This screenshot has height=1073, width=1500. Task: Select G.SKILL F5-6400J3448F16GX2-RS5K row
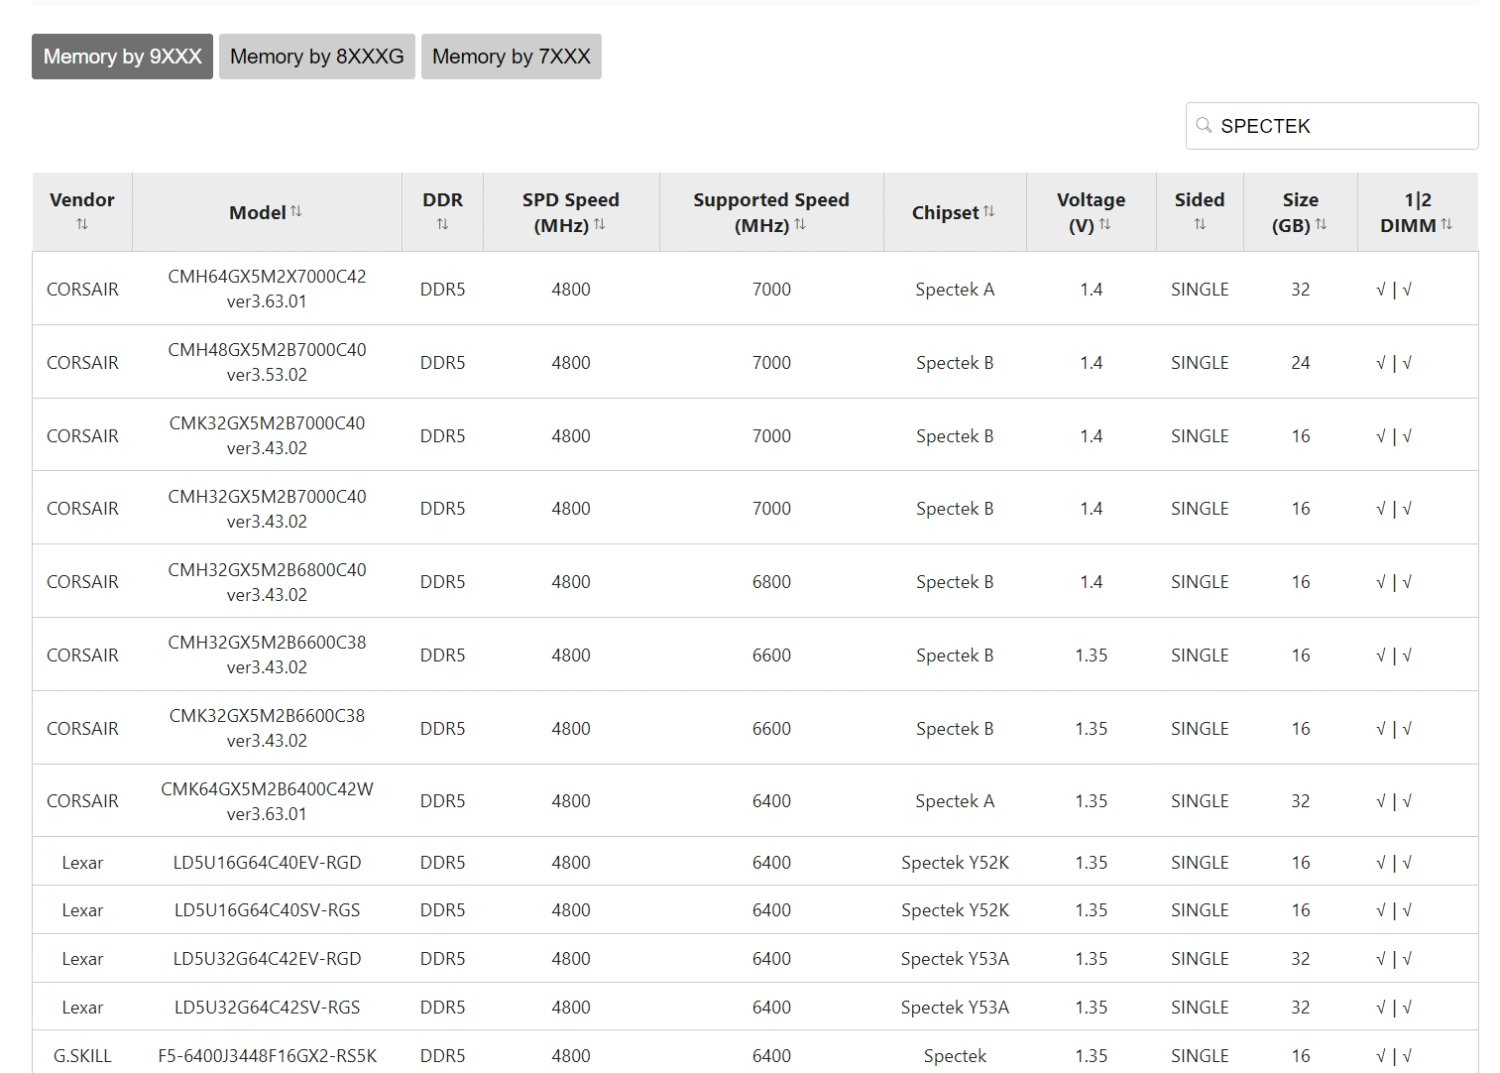coord(267,1055)
